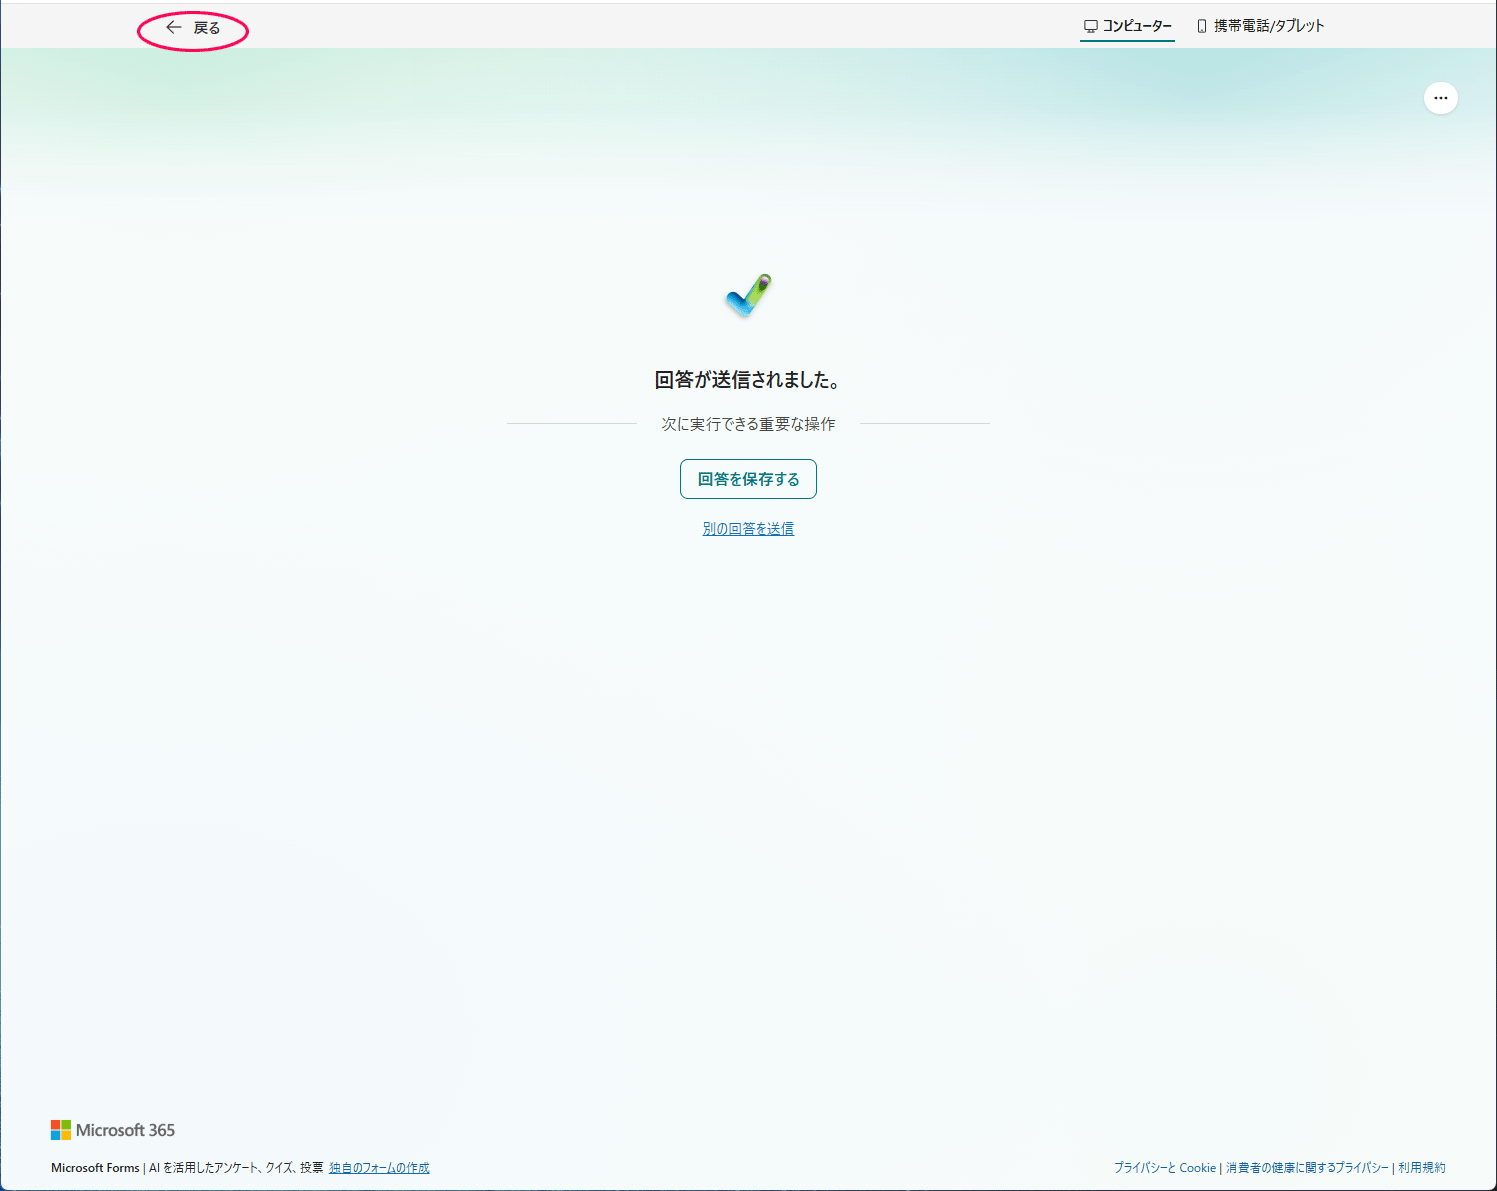Click the 回答が送信されました heading
This screenshot has height=1191, width=1497.
pos(748,380)
